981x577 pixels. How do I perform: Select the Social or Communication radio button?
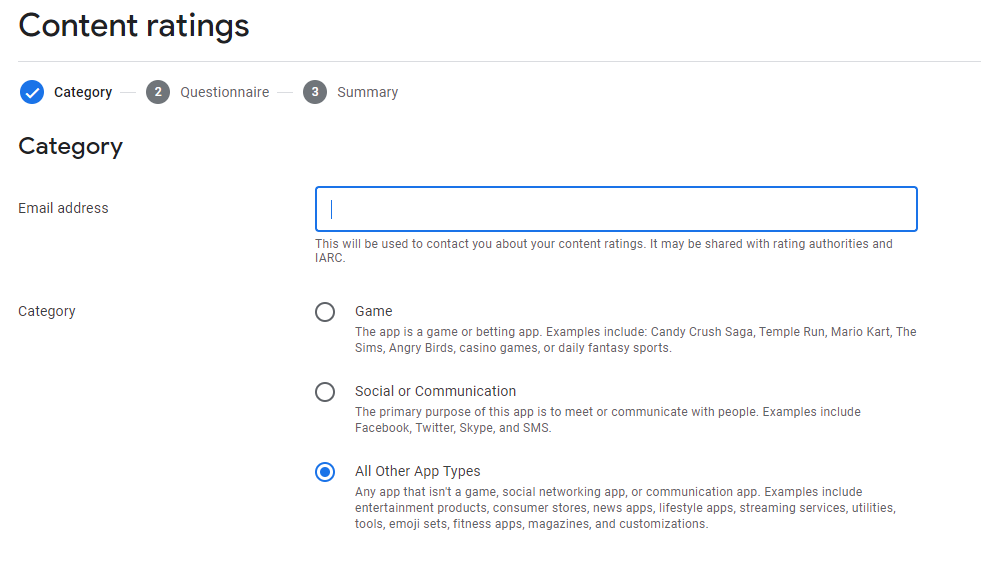click(x=325, y=392)
